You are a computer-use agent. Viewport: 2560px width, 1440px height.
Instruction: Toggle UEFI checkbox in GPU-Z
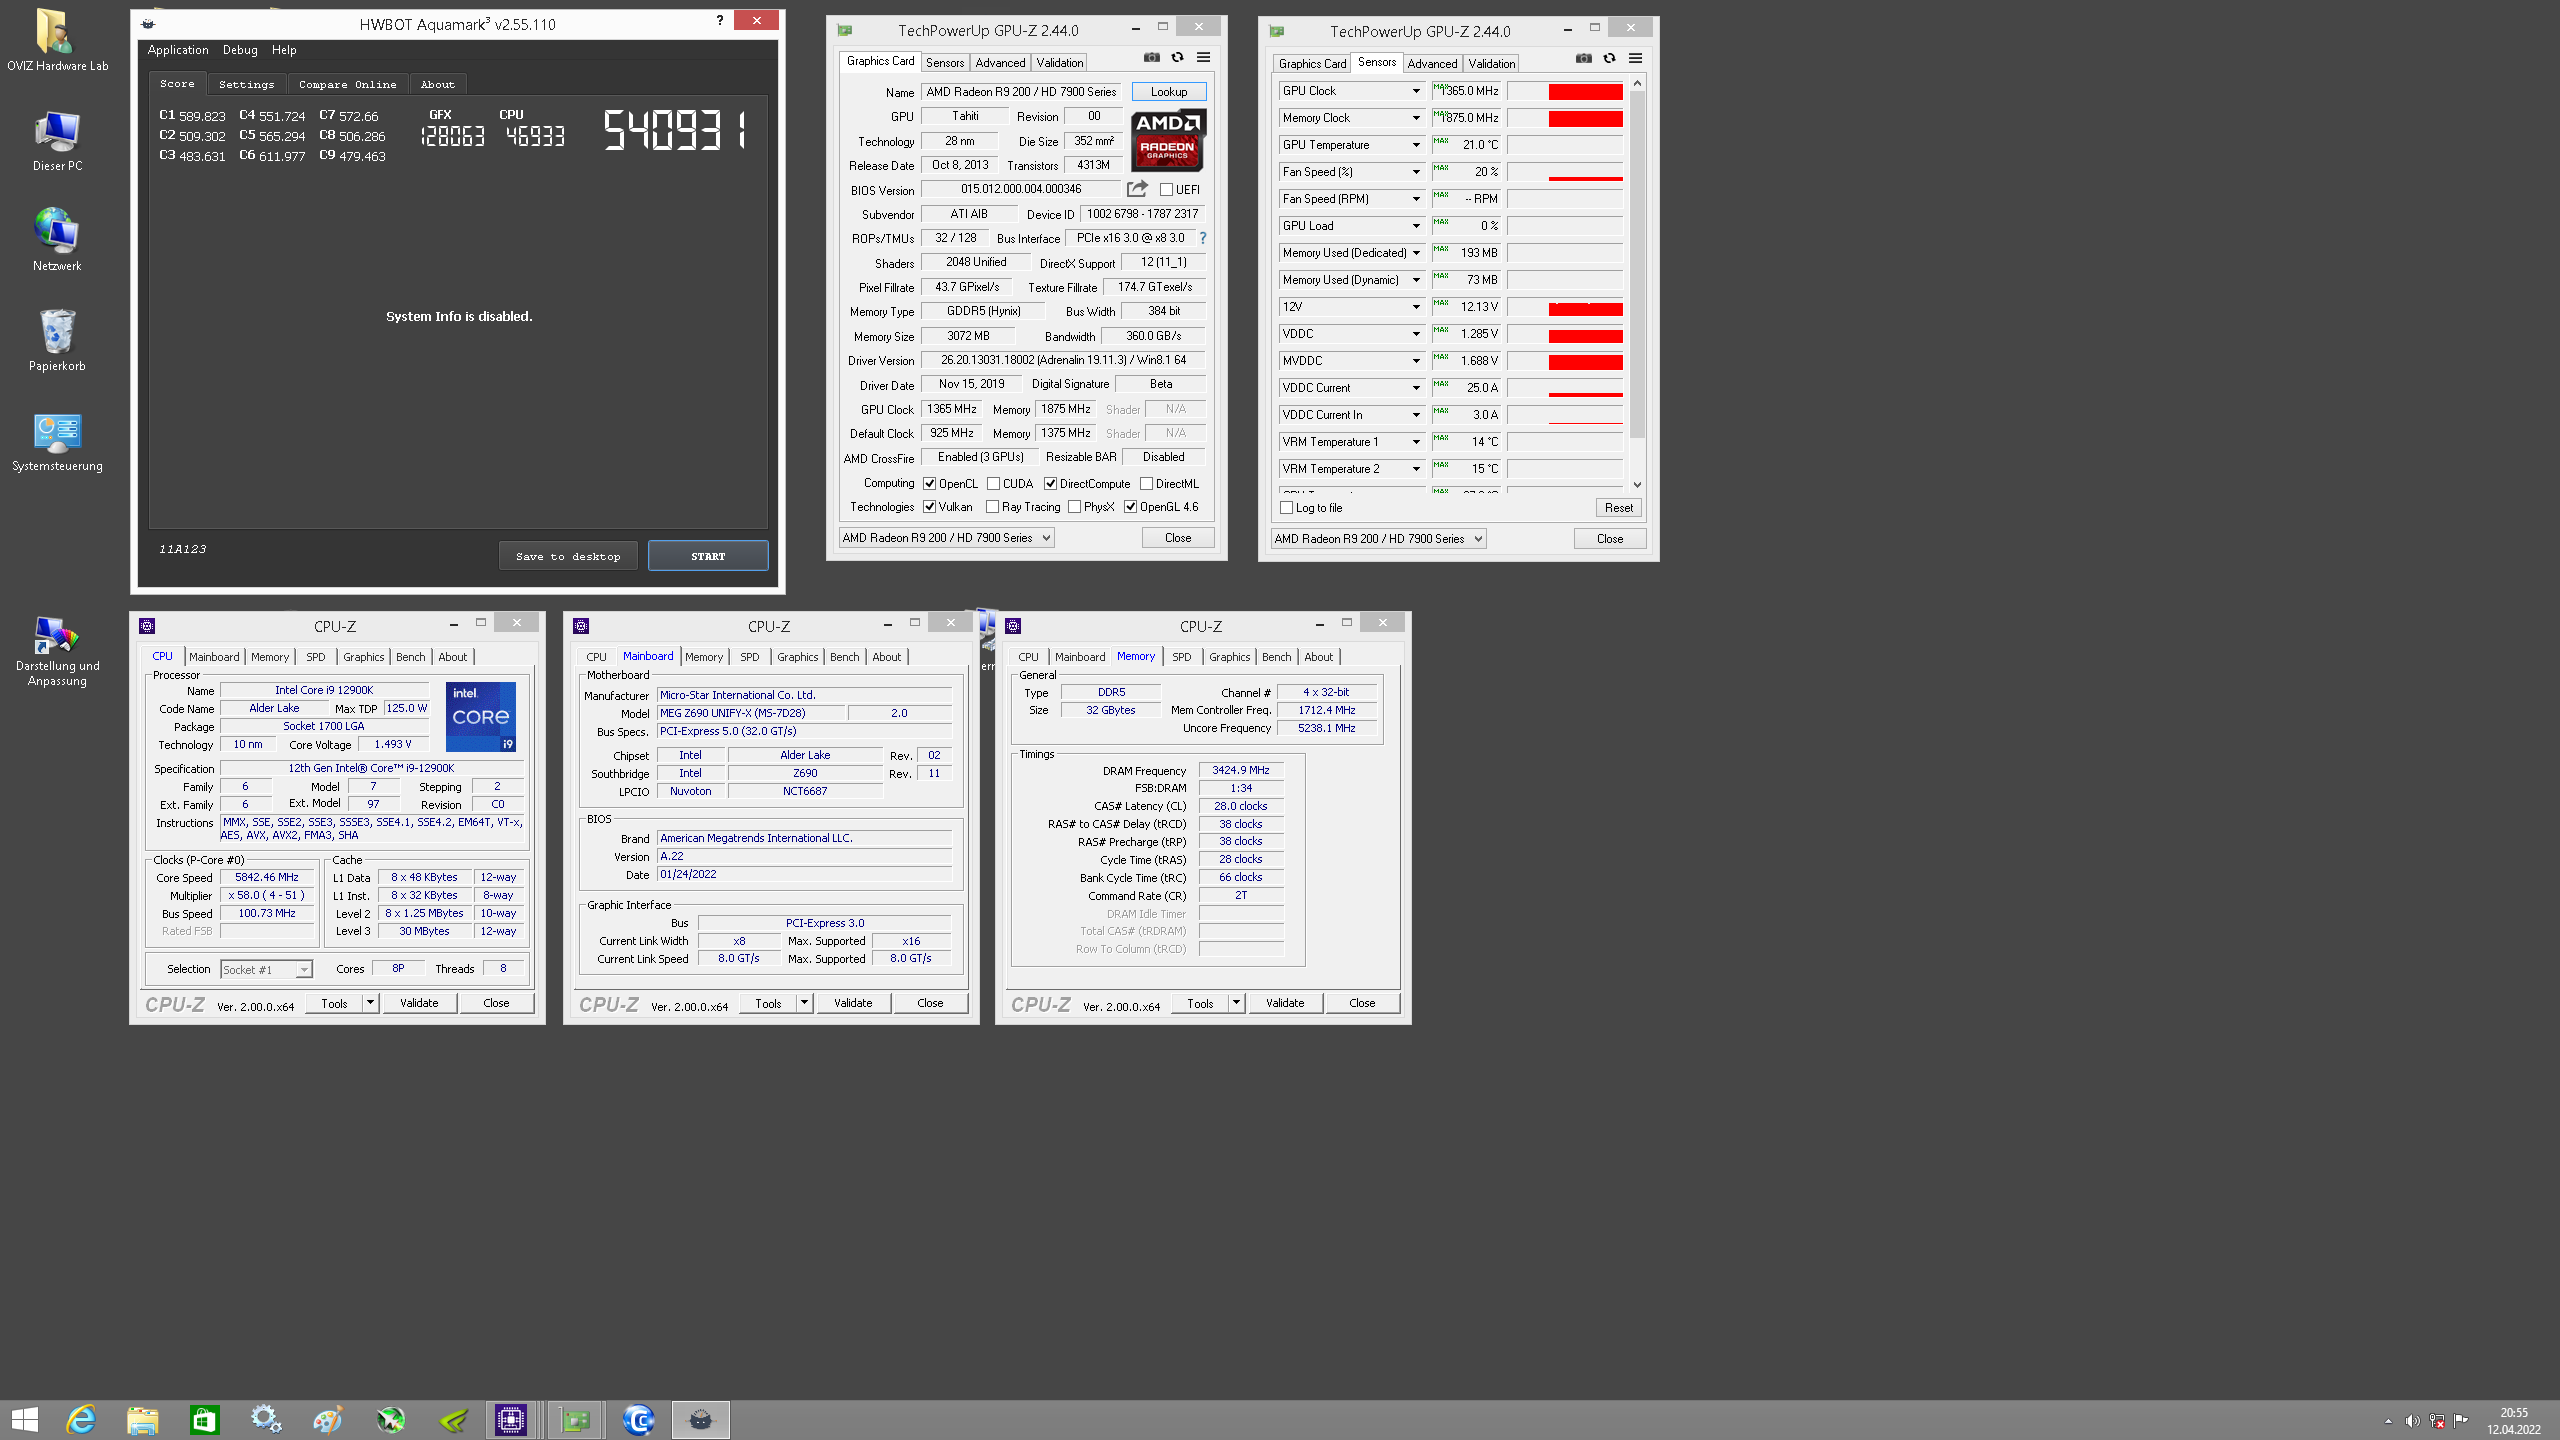click(x=1166, y=190)
